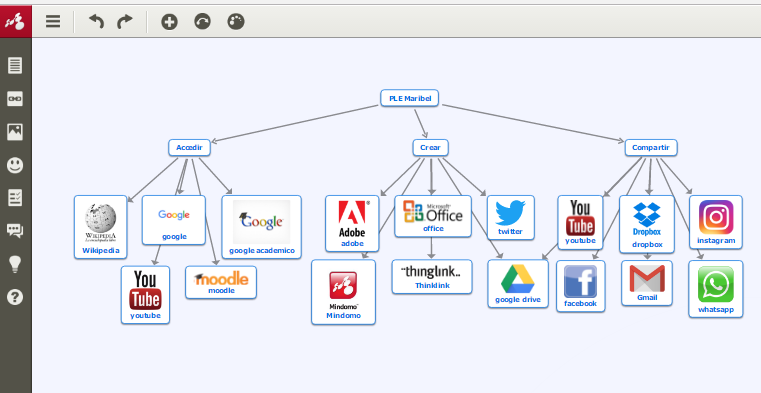Open the notes icon in sidebar

click(x=15, y=66)
